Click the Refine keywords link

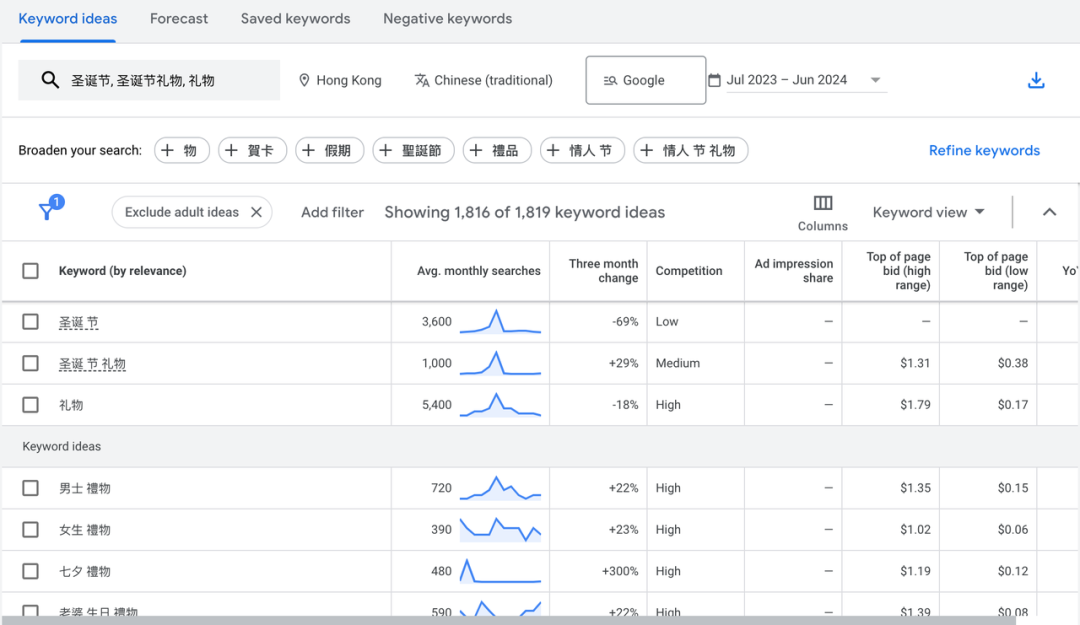pyautogui.click(x=984, y=150)
